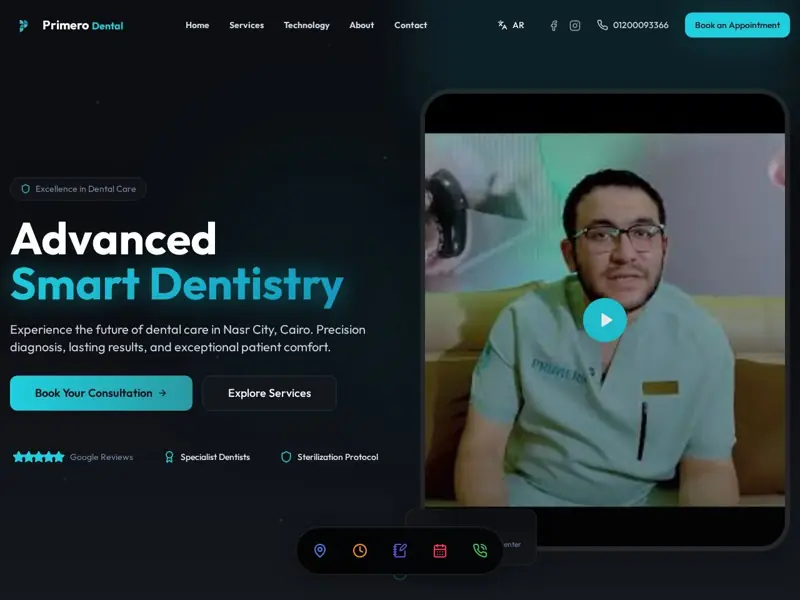This screenshot has height=600, width=800.
Task: Click the phone icon beside 01200093366
Action: tap(602, 25)
